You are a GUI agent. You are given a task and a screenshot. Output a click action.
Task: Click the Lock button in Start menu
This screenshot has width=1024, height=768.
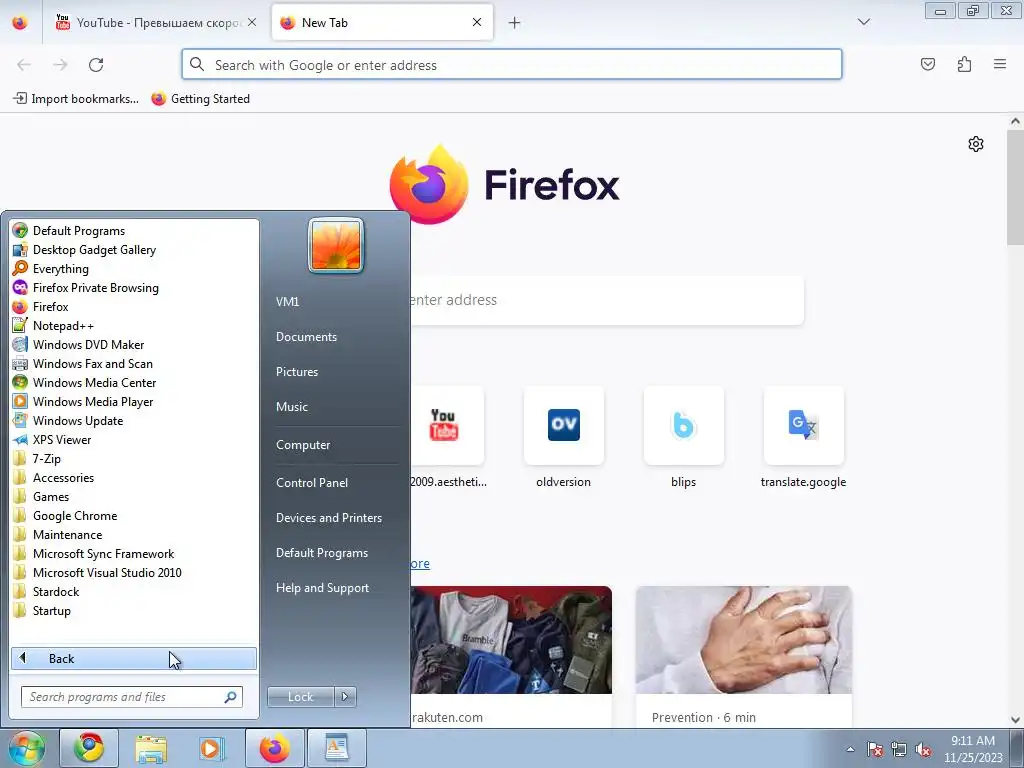pos(300,697)
